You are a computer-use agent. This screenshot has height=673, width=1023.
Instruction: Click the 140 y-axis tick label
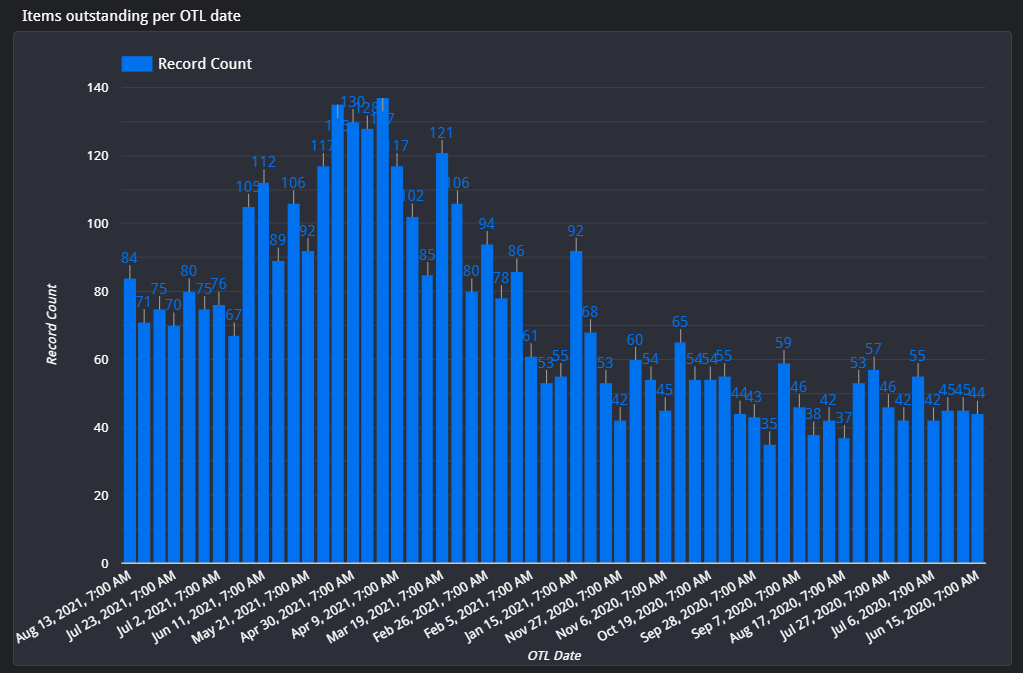pyautogui.click(x=97, y=88)
